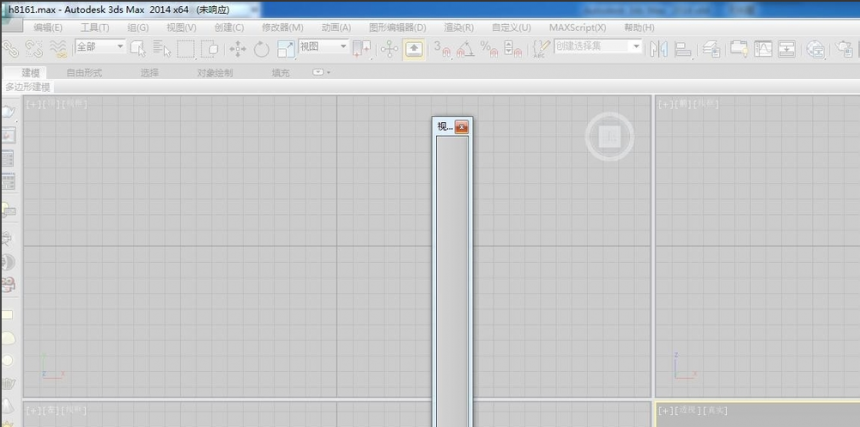Close the floating 视... dialog
This screenshot has height=427, width=860.
click(462, 127)
